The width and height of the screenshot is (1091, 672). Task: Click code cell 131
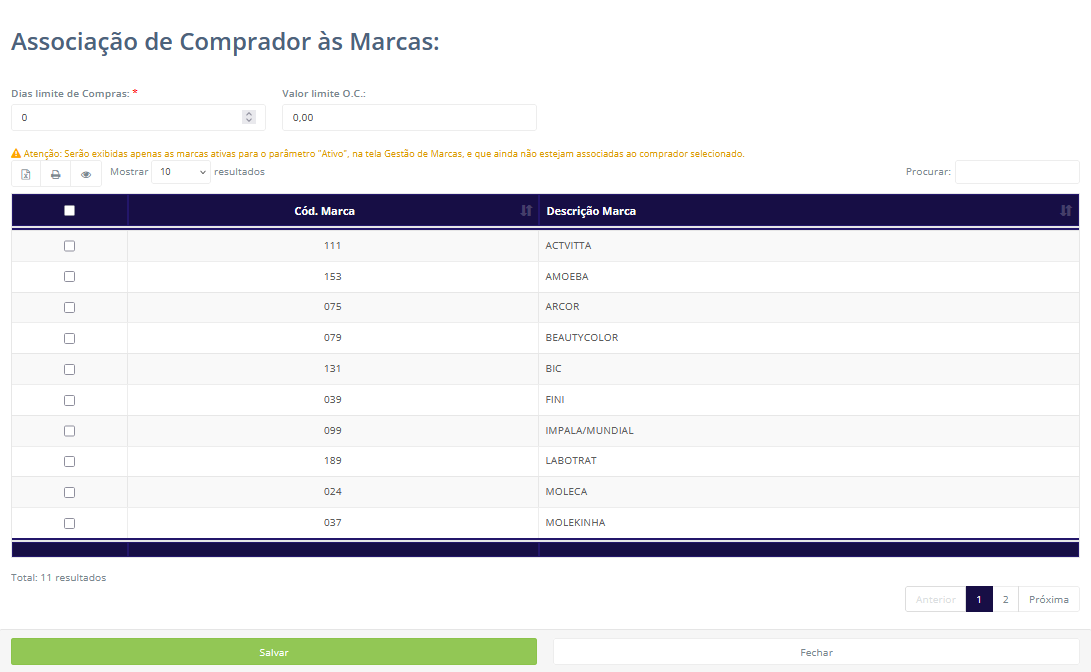[x=333, y=369]
